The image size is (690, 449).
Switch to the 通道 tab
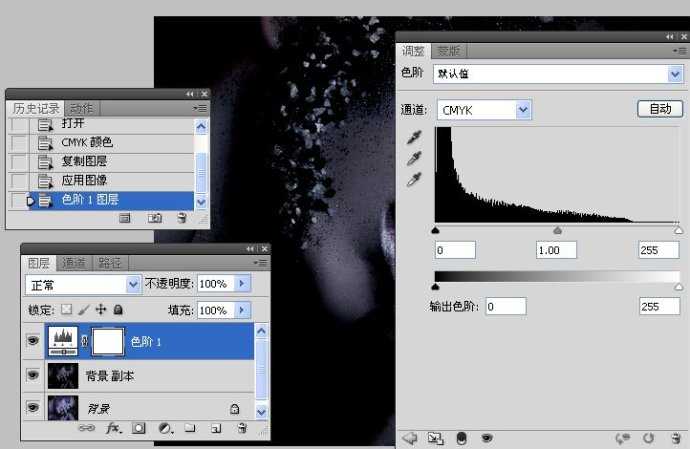pyautogui.click(x=73, y=263)
